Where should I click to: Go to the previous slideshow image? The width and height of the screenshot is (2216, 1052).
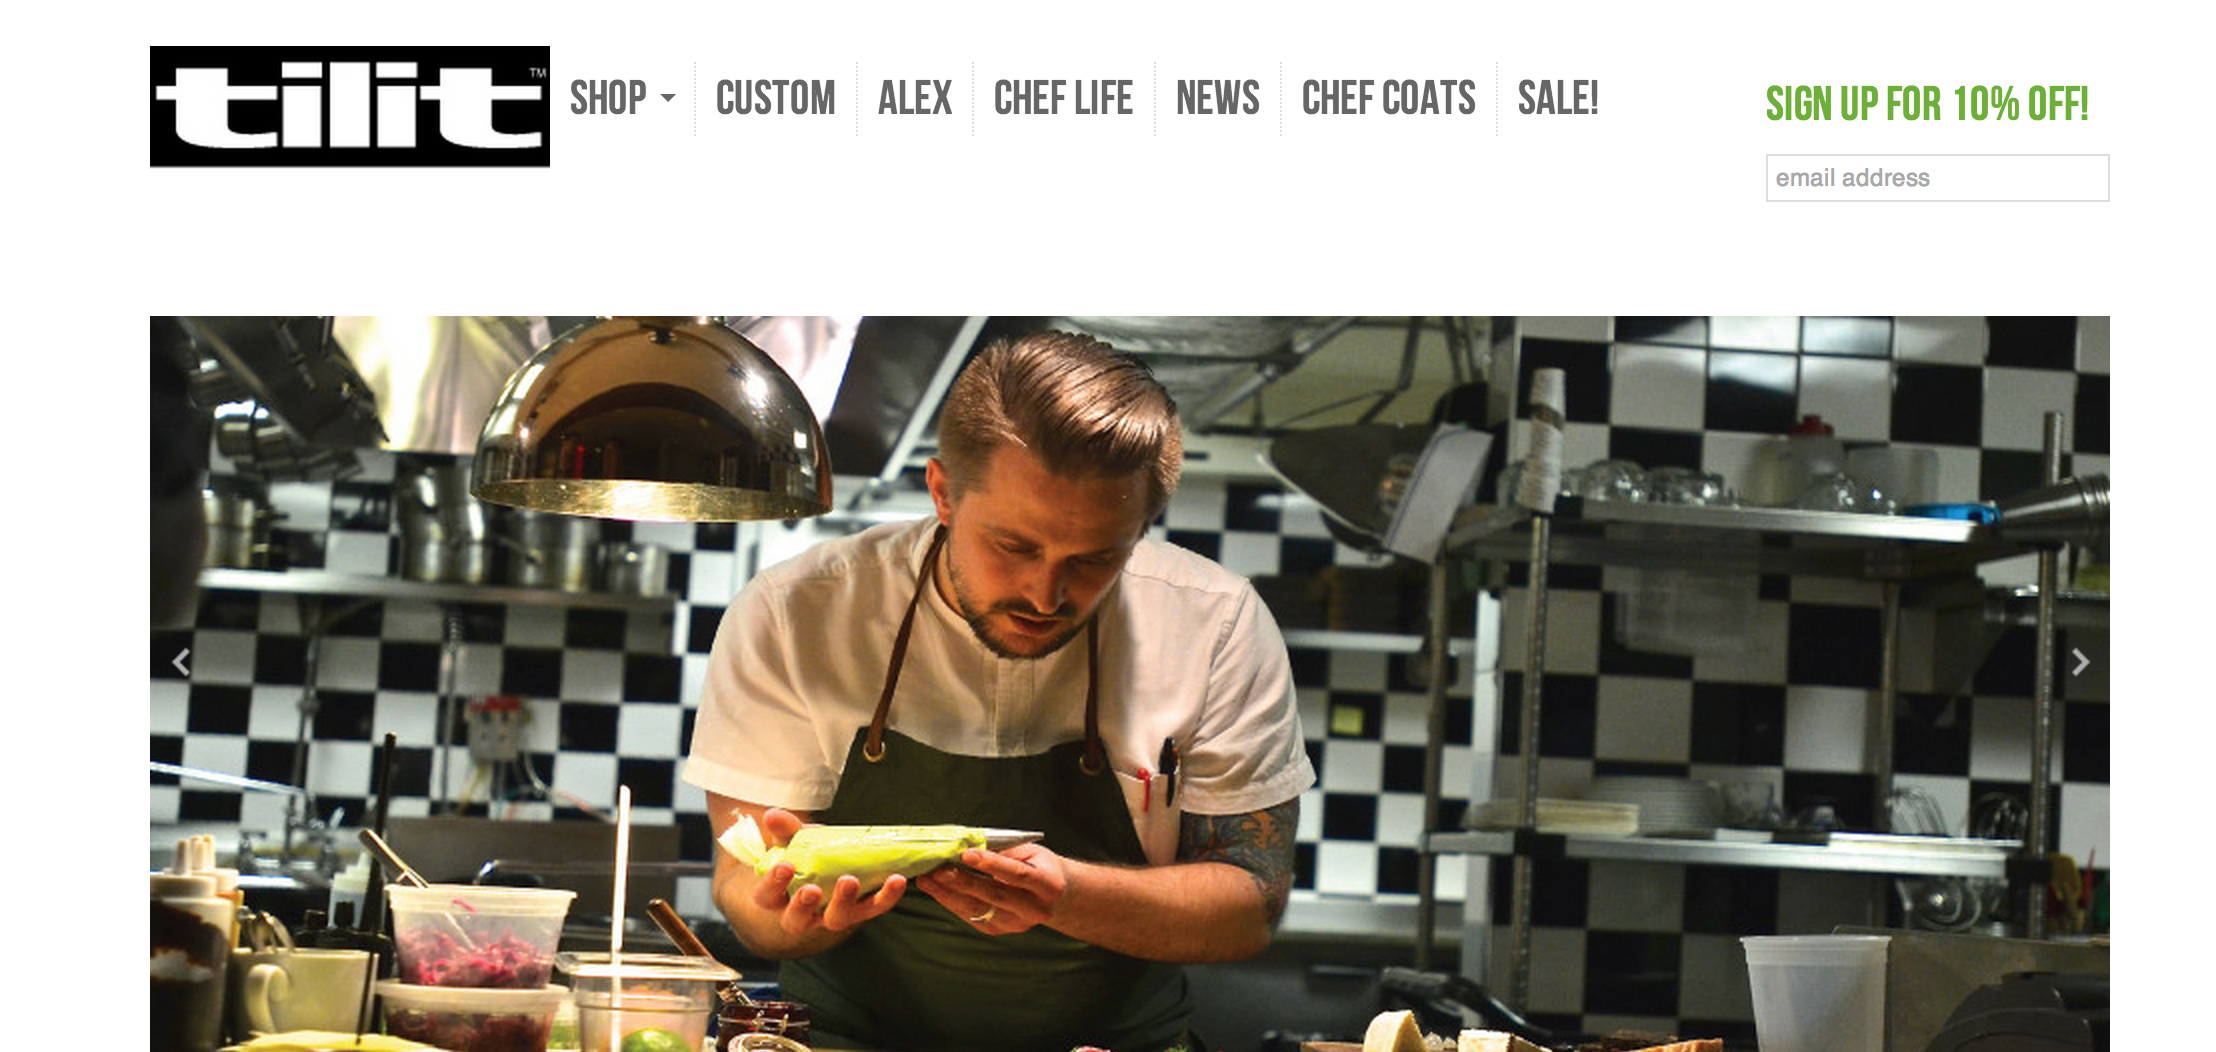coord(181,662)
